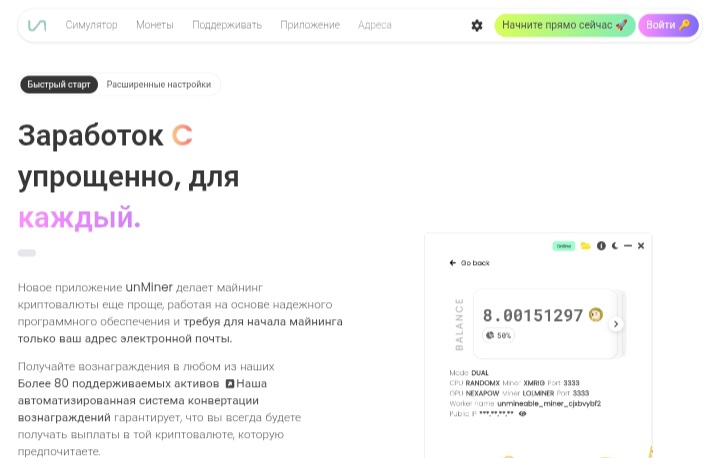Click the external link icon next to Наша
Viewport: 720px width, 458px height.
pos(230,384)
